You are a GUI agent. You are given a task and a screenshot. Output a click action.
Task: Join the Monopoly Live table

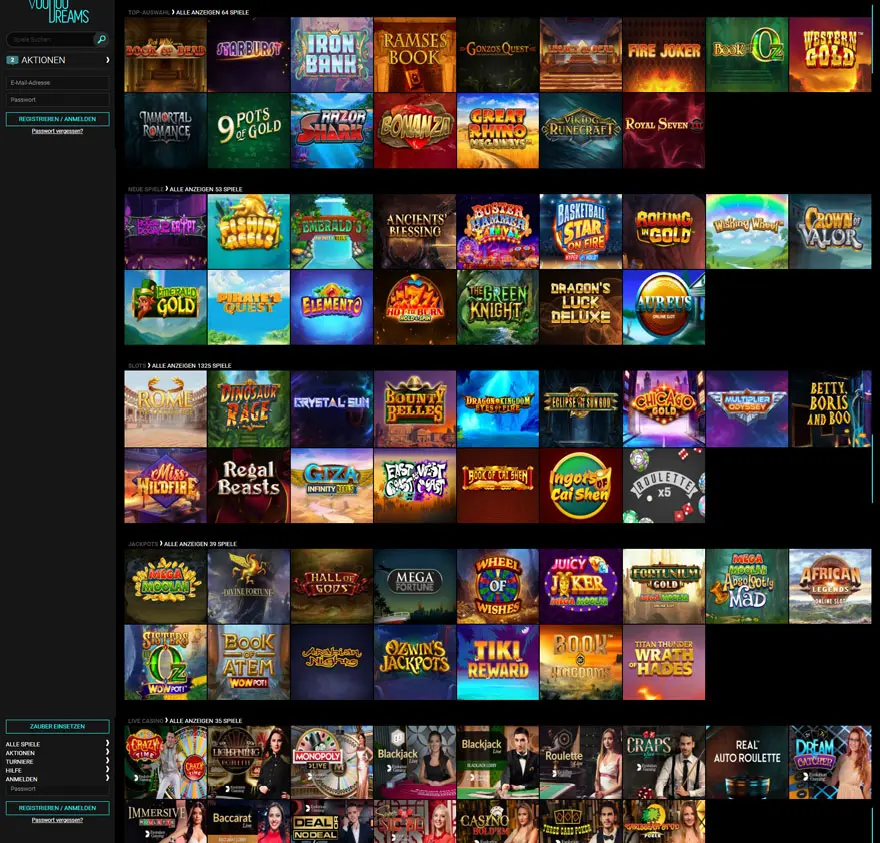332,762
